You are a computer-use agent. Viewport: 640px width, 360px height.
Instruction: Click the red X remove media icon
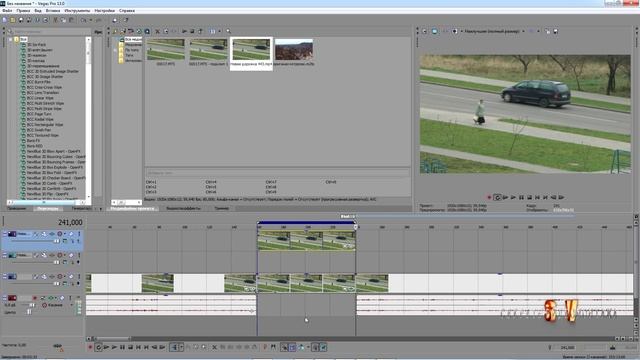[158, 31]
